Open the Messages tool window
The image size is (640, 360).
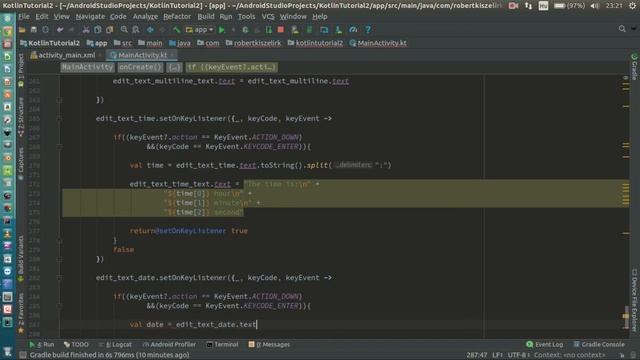tap(269, 344)
